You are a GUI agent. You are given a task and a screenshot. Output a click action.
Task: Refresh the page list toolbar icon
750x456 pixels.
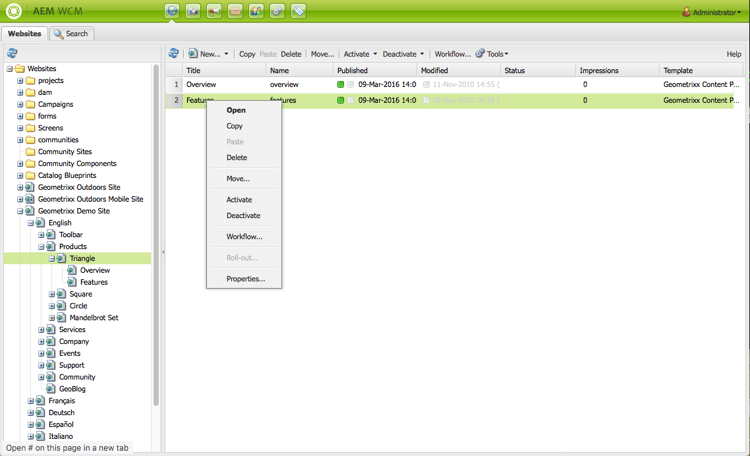[174, 54]
